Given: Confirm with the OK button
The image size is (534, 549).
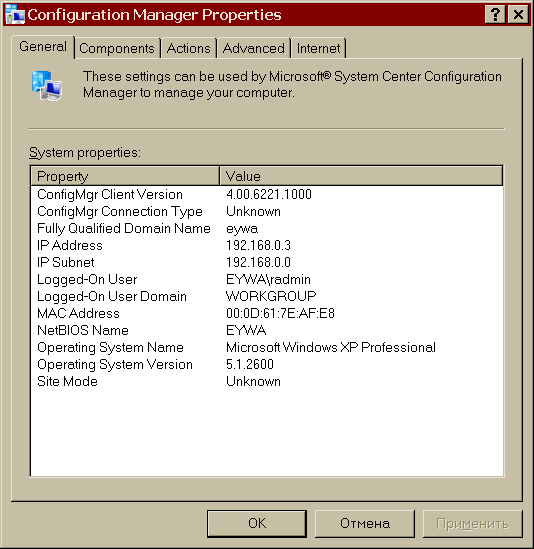Looking at the screenshot, I should 257,523.
